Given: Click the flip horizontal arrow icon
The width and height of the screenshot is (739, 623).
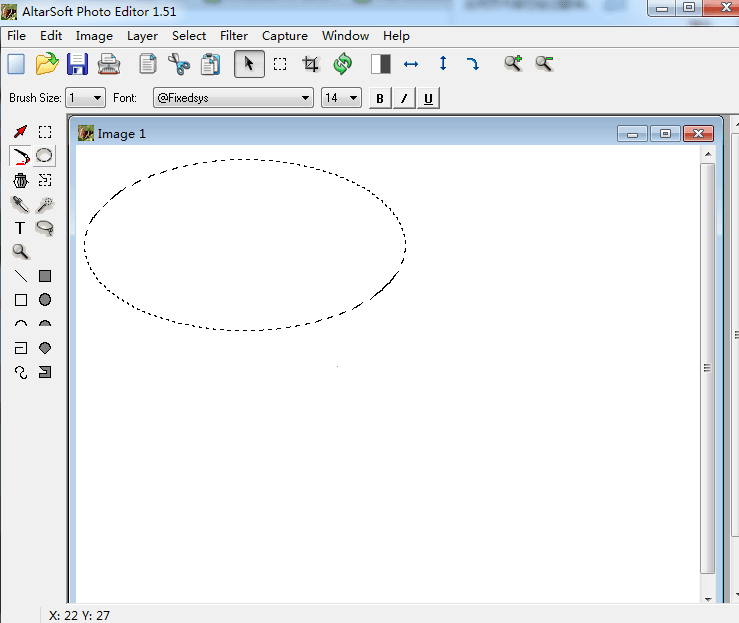Looking at the screenshot, I should tap(411, 64).
